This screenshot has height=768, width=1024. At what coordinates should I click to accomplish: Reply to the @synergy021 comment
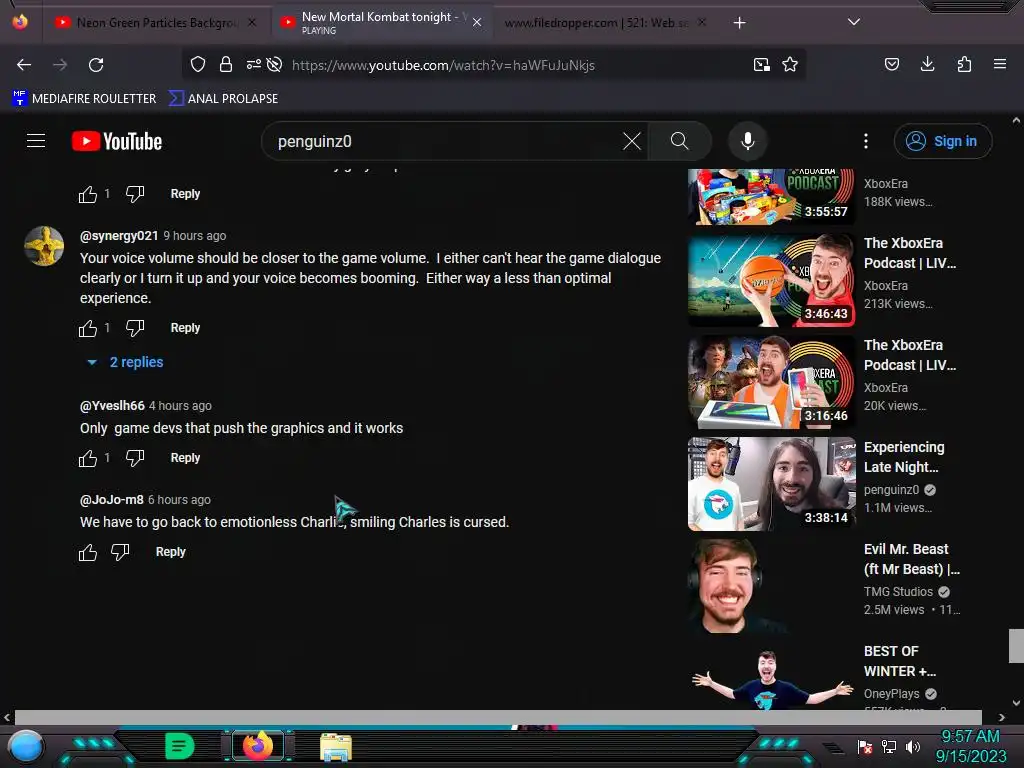(x=185, y=328)
